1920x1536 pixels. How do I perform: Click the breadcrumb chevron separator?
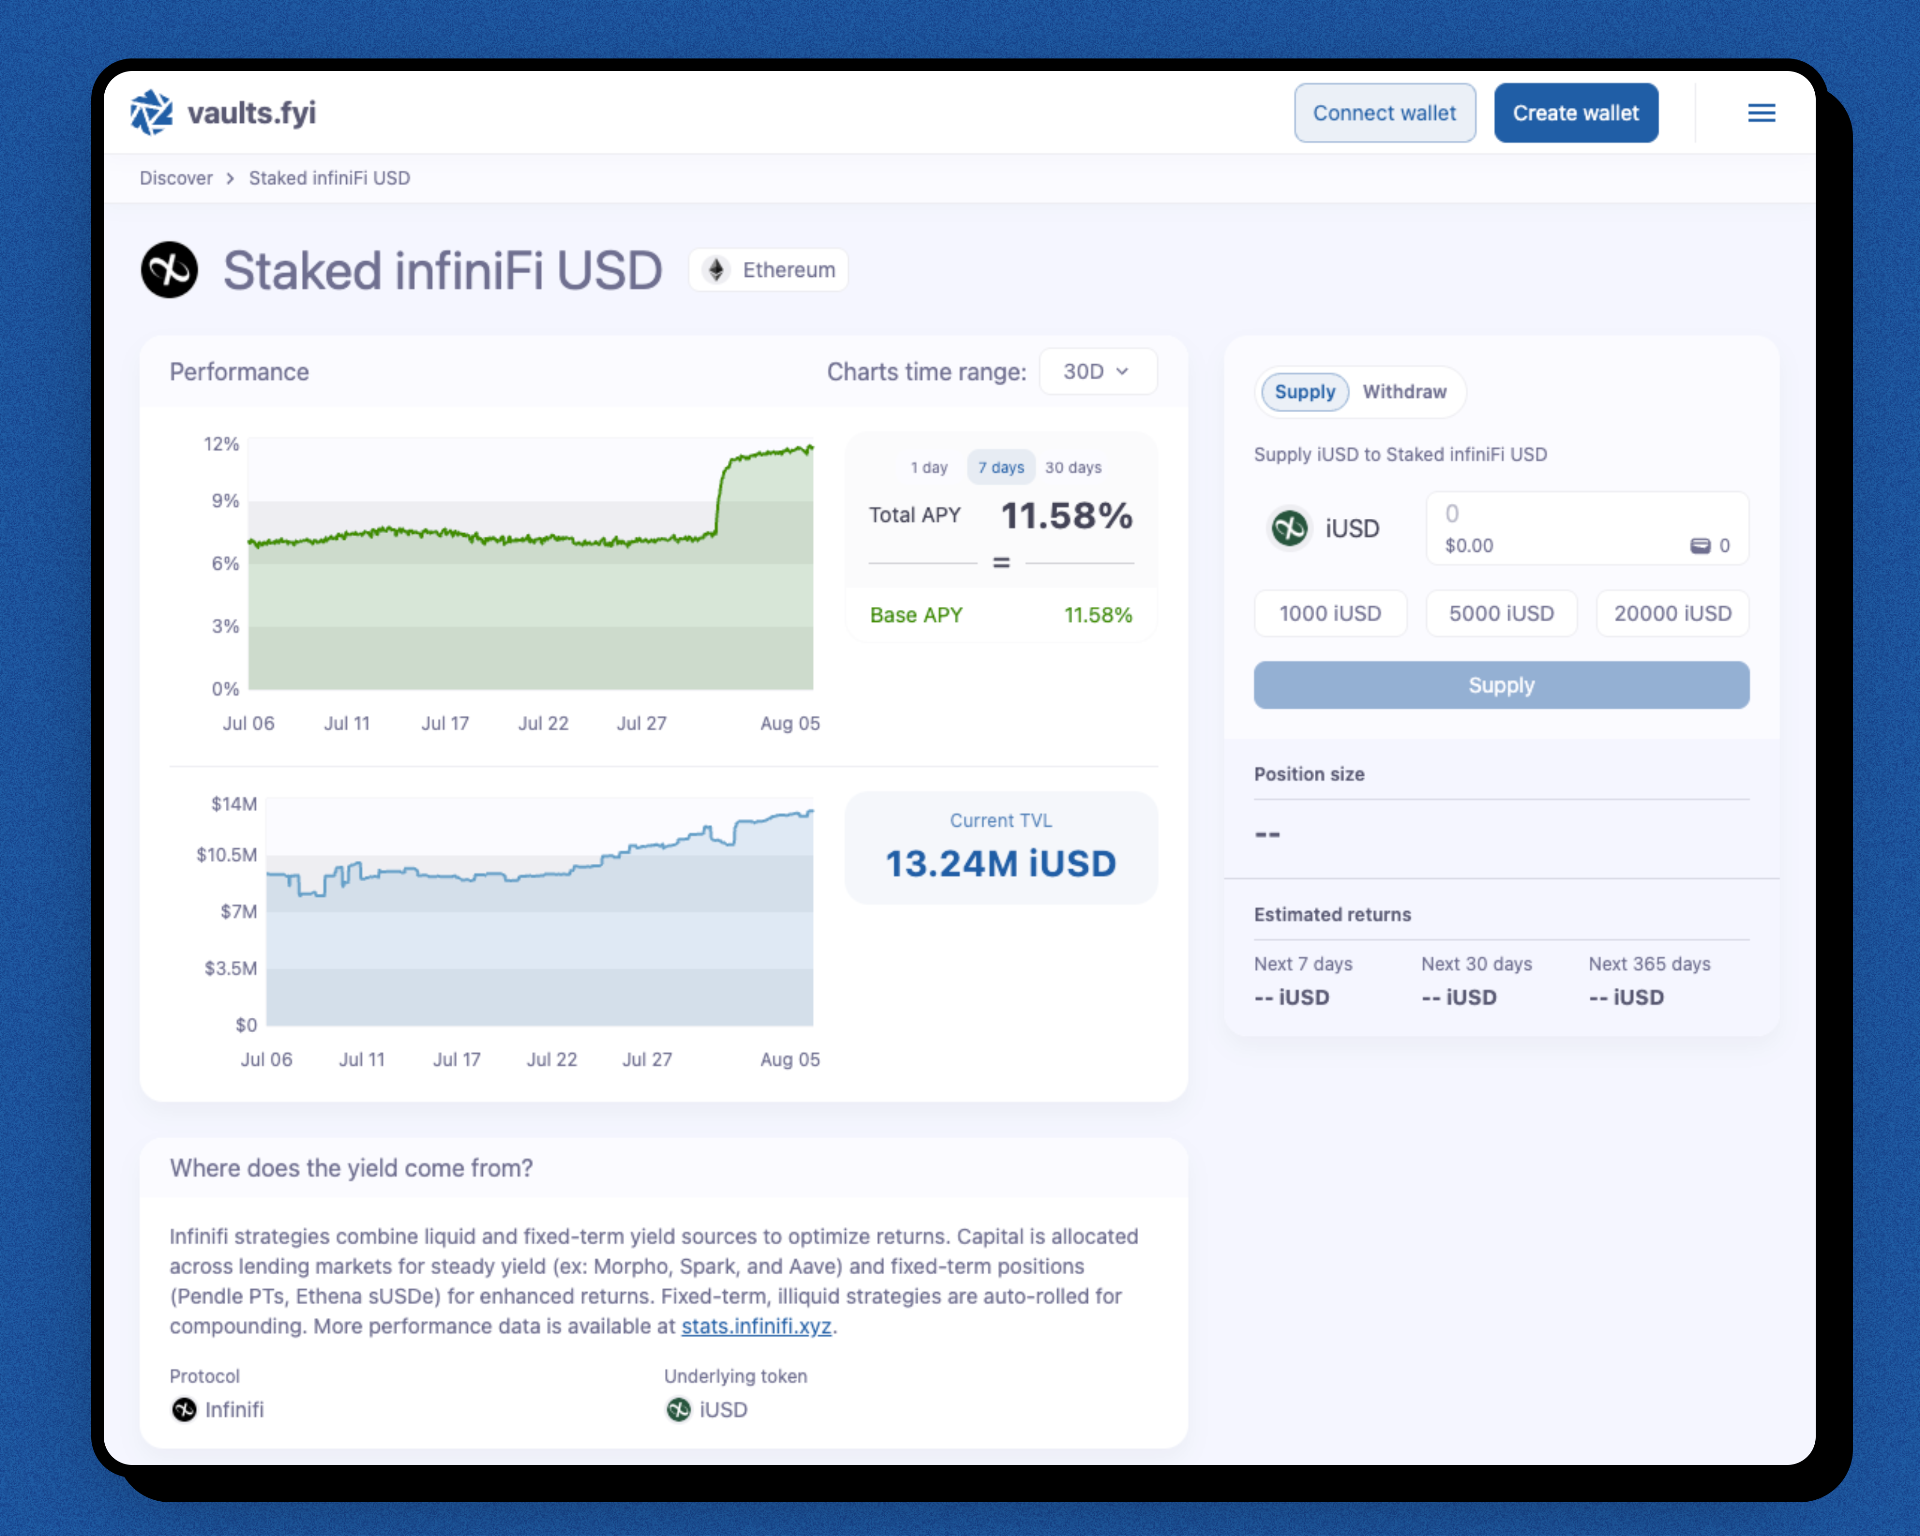pos(230,178)
